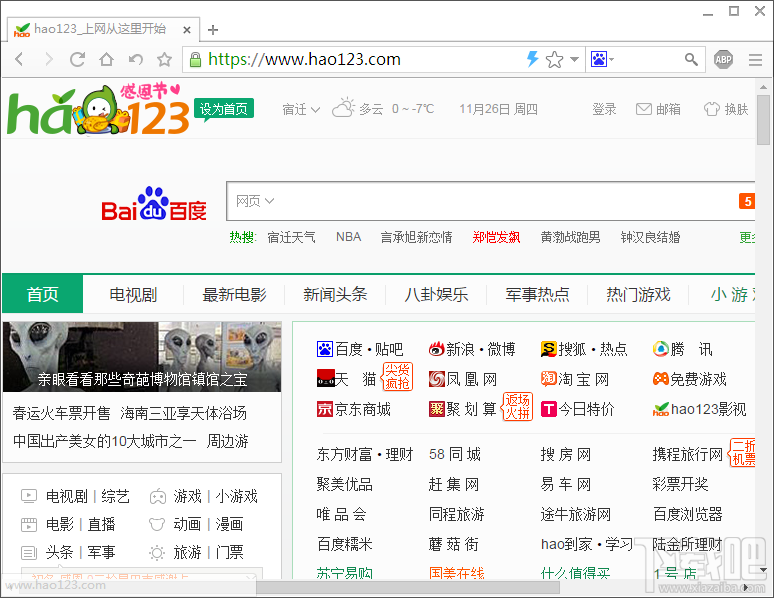Open 腾讯 link

pyautogui.click(x=683, y=349)
